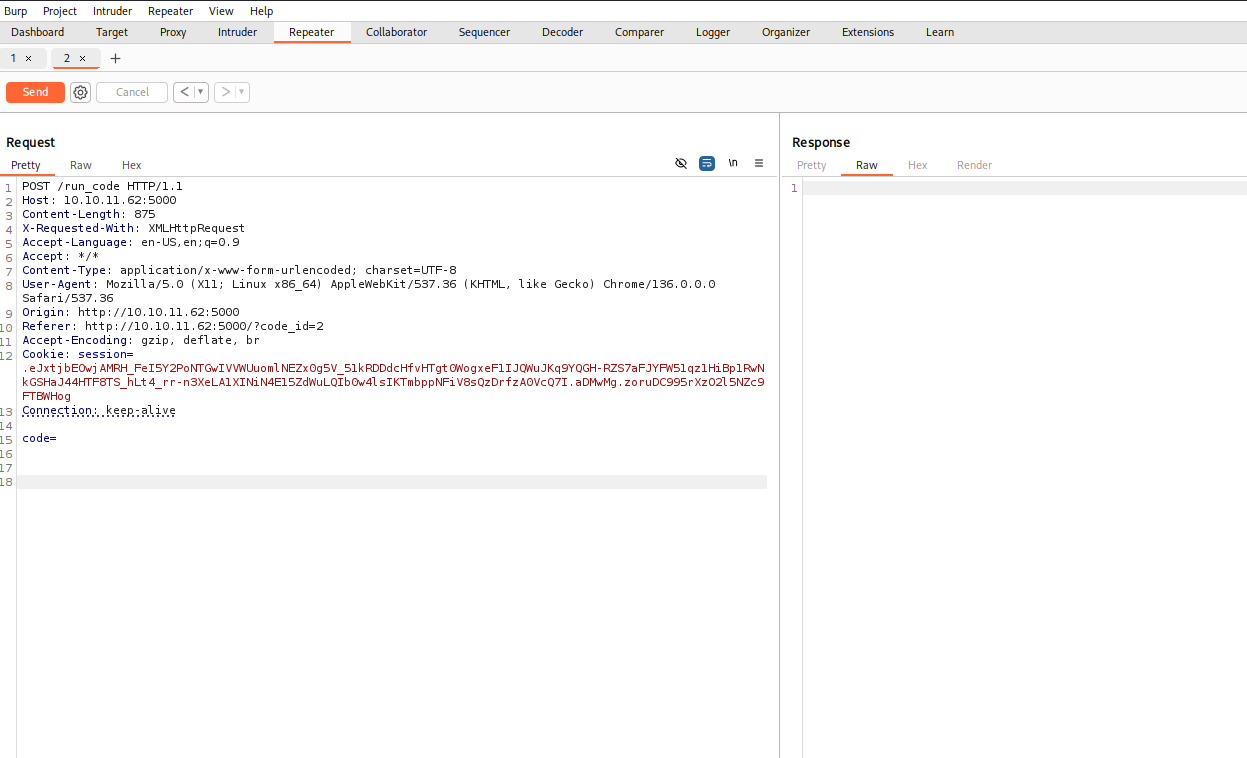Toggle line wrapping in request editor
Image resolution: width=1247 pixels, height=758 pixels.
[707, 163]
